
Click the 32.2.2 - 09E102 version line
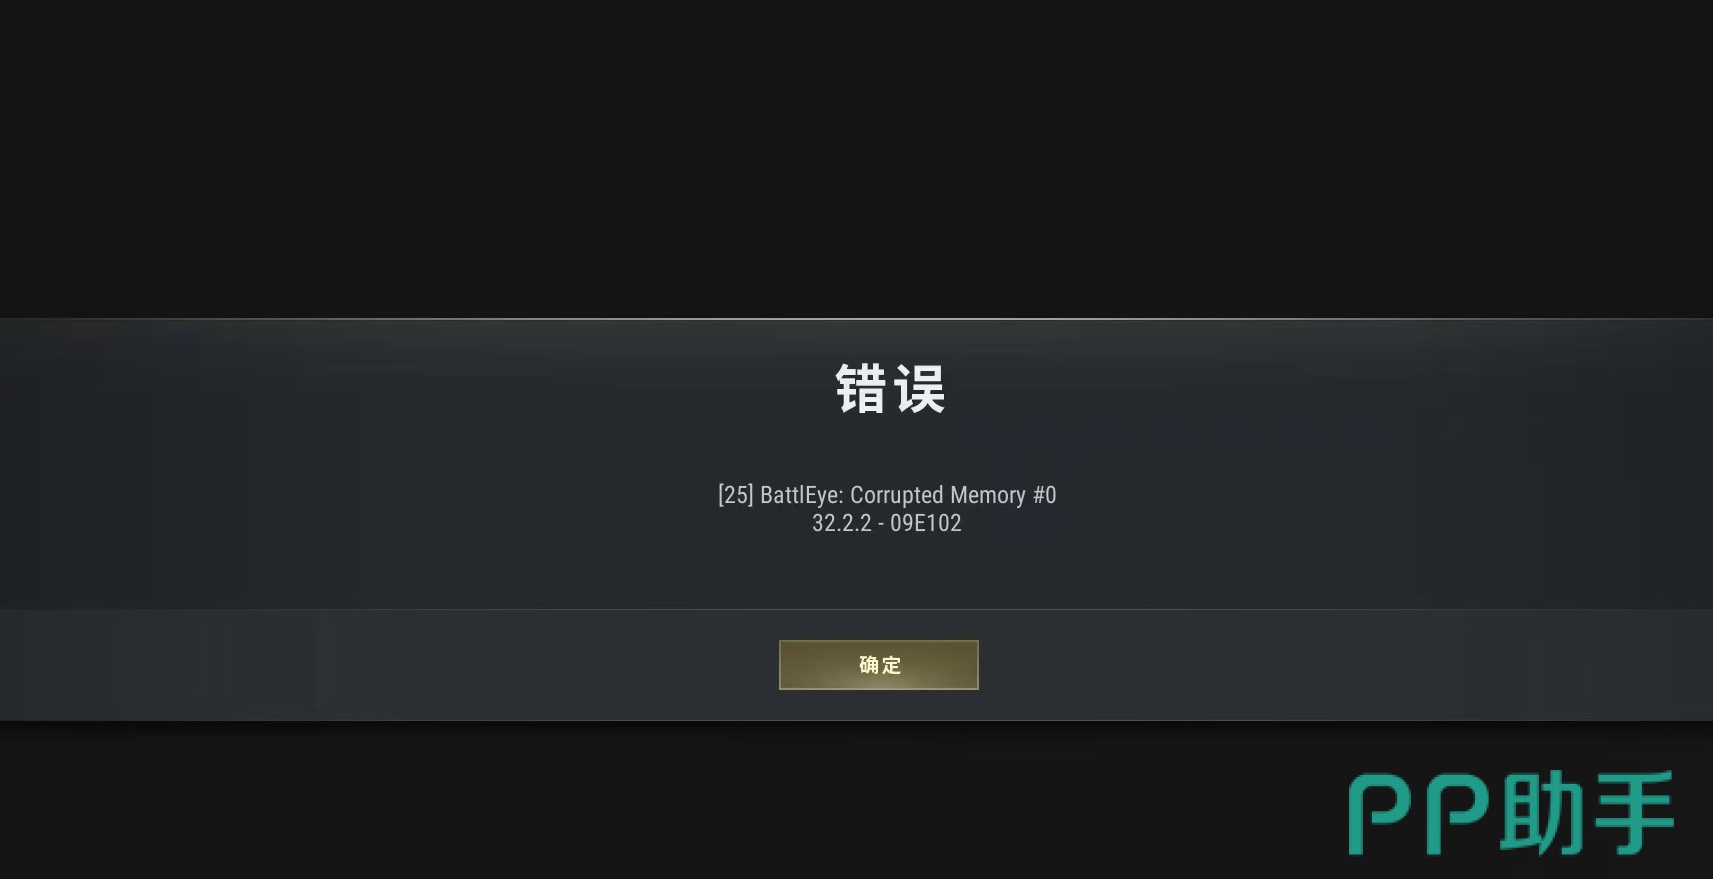point(887,523)
